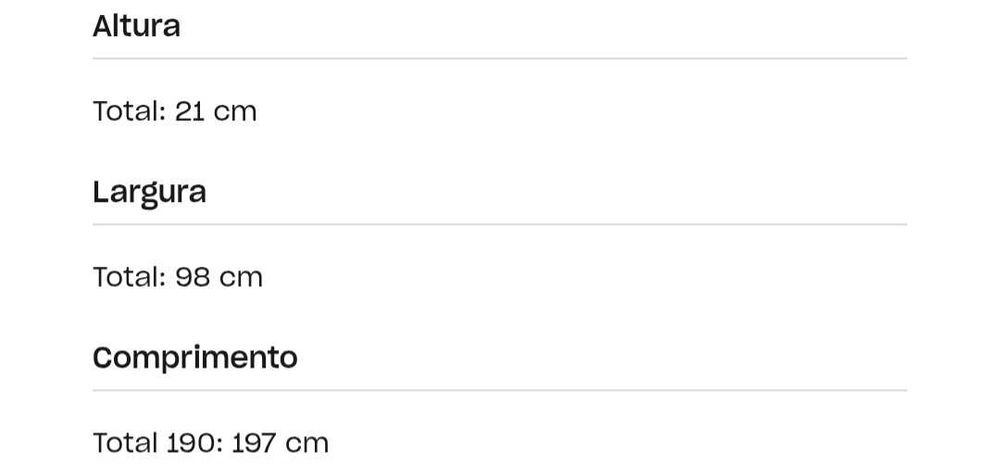Click the divider line below Altura
Image resolution: width=1000 pixels, height=466 pixels.
[500, 58]
